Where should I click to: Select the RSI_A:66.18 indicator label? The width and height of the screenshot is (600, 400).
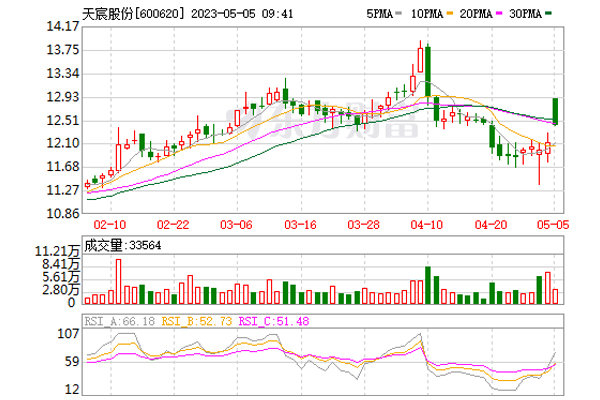point(117,321)
